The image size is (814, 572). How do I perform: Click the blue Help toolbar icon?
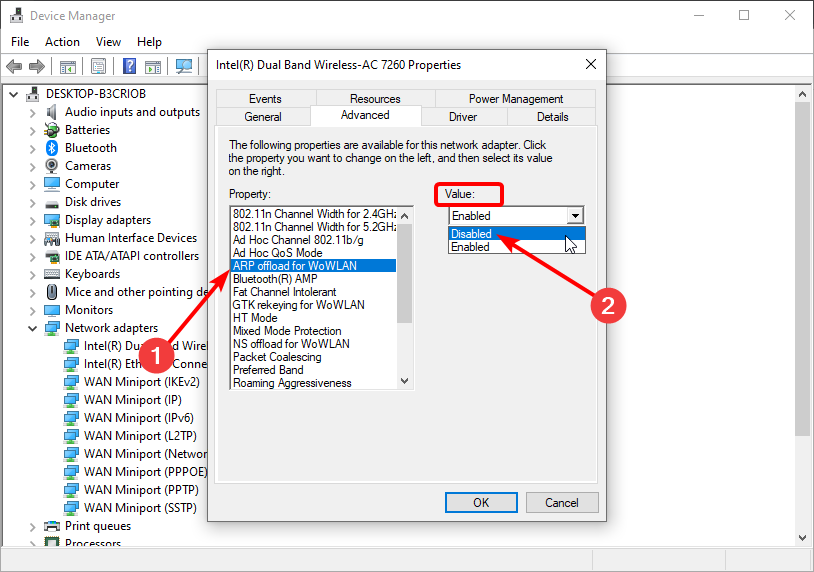click(x=129, y=66)
